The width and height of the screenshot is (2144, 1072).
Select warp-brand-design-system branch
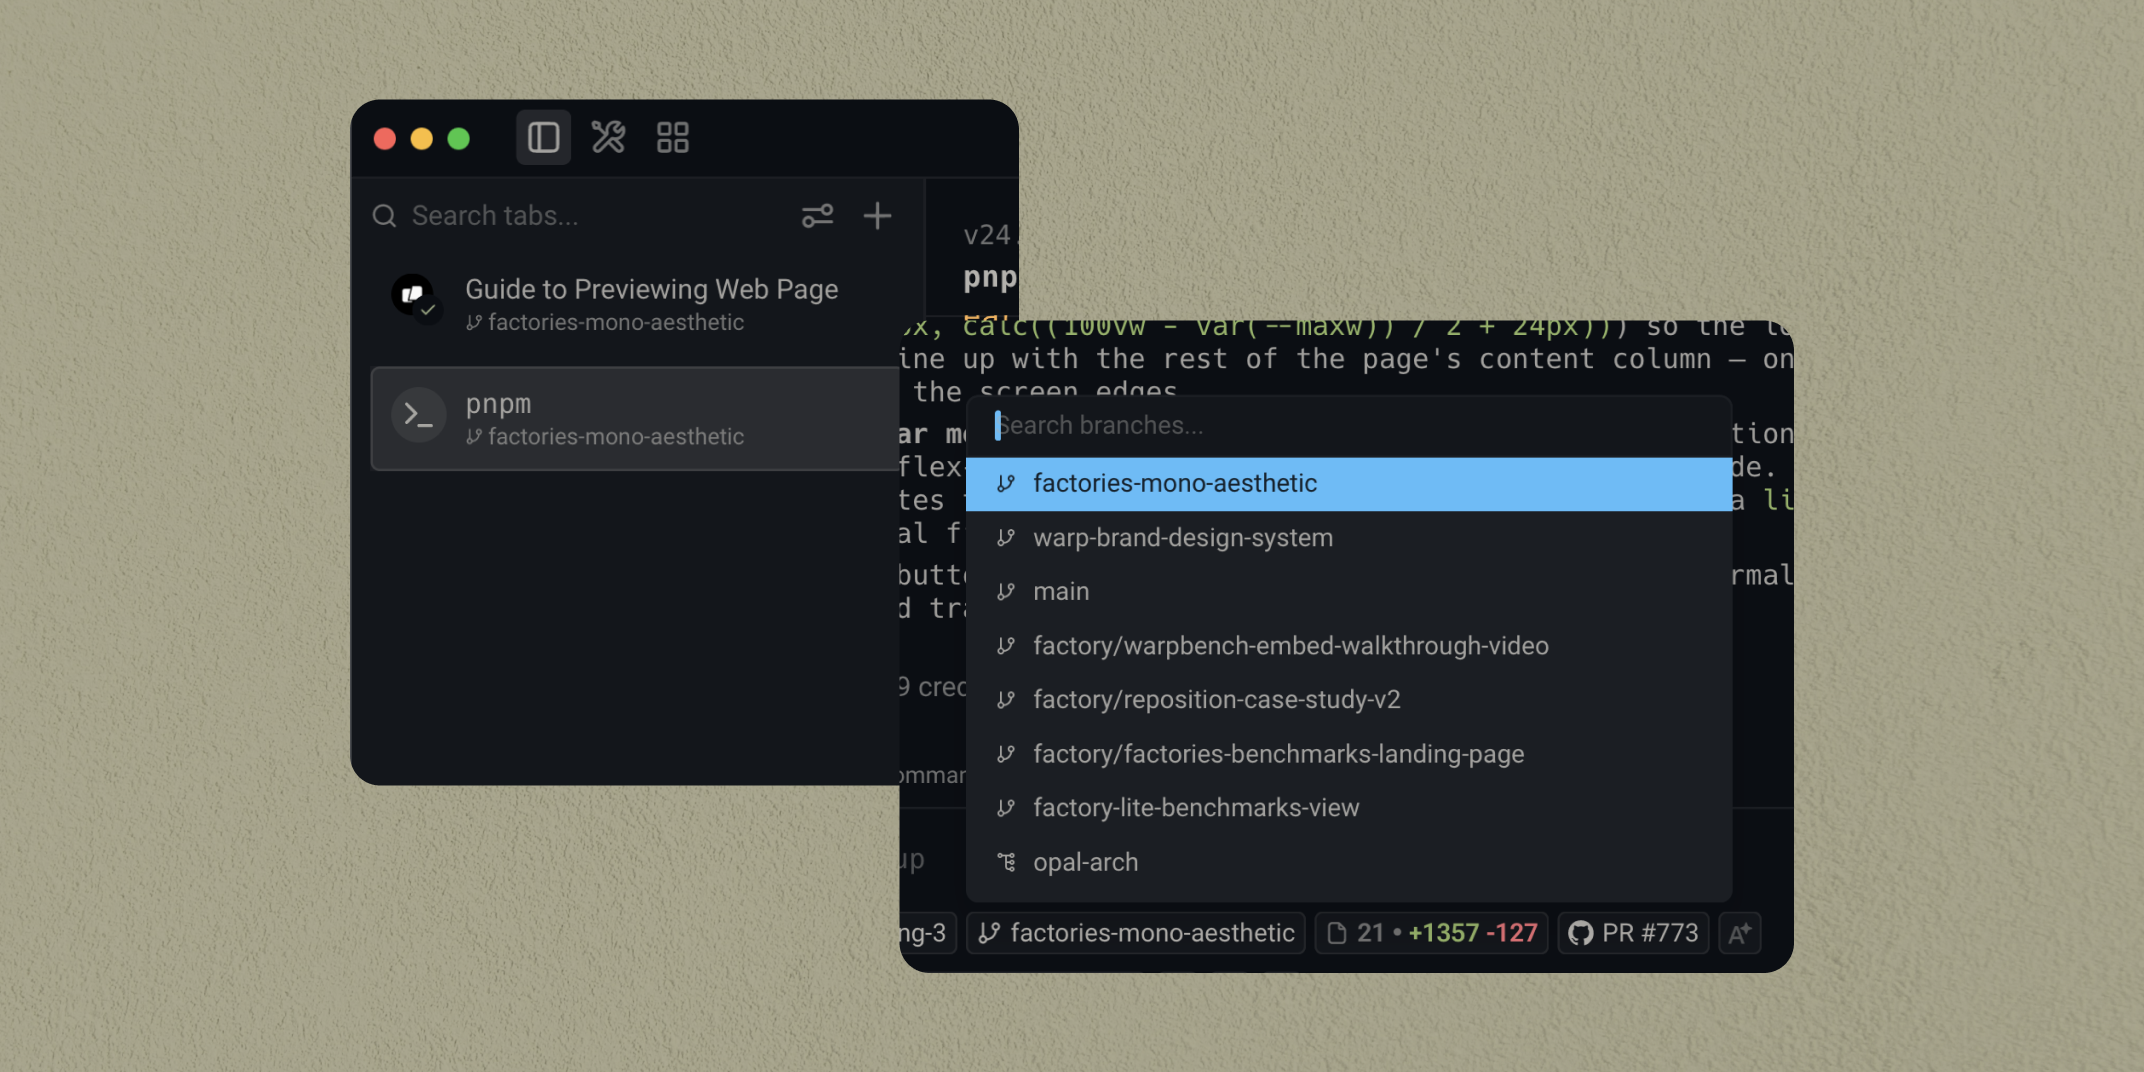click(x=1348, y=538)
